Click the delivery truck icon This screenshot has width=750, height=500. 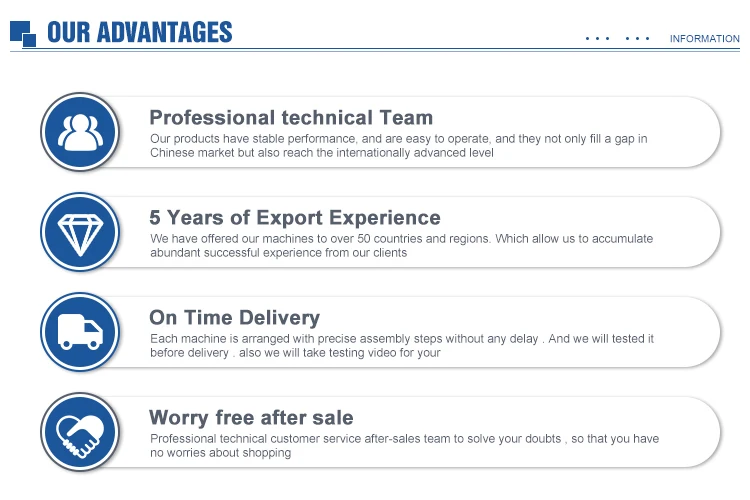(x=80, y=332)
